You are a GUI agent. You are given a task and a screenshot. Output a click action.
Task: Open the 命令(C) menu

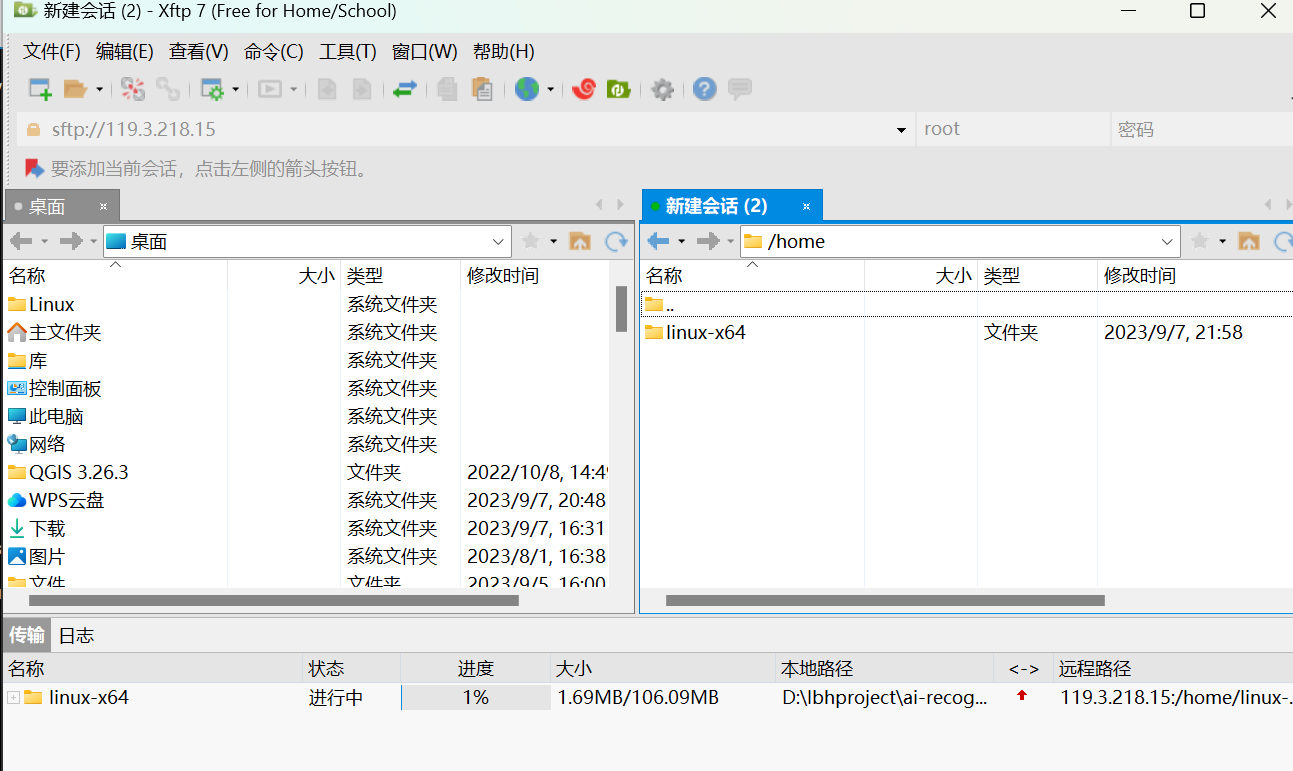click(274, 52)
